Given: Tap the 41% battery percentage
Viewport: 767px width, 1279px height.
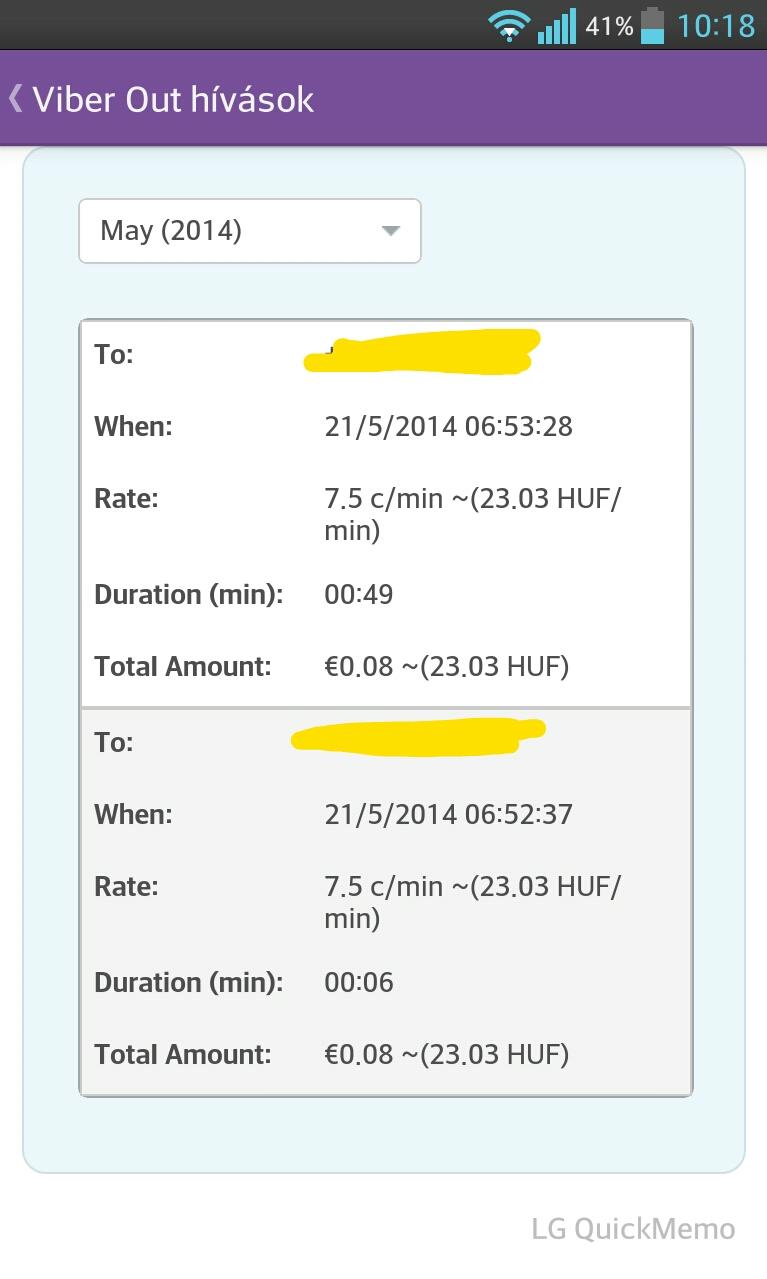Looking at the screenshot, I should [609, 26].
